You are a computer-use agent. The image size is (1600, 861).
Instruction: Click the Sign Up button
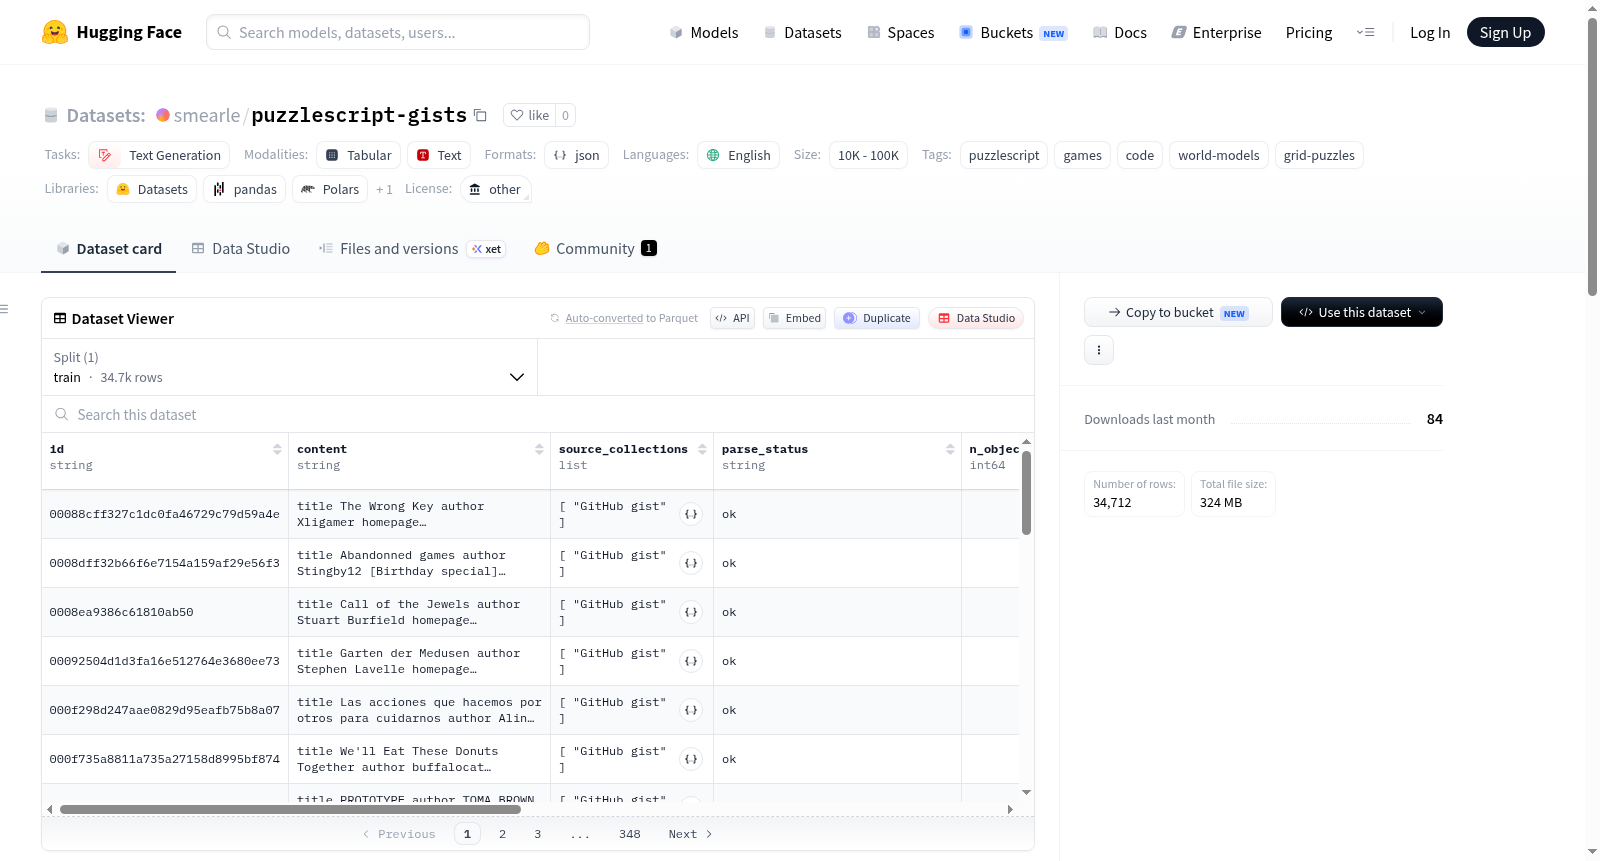click(1505, 32)
